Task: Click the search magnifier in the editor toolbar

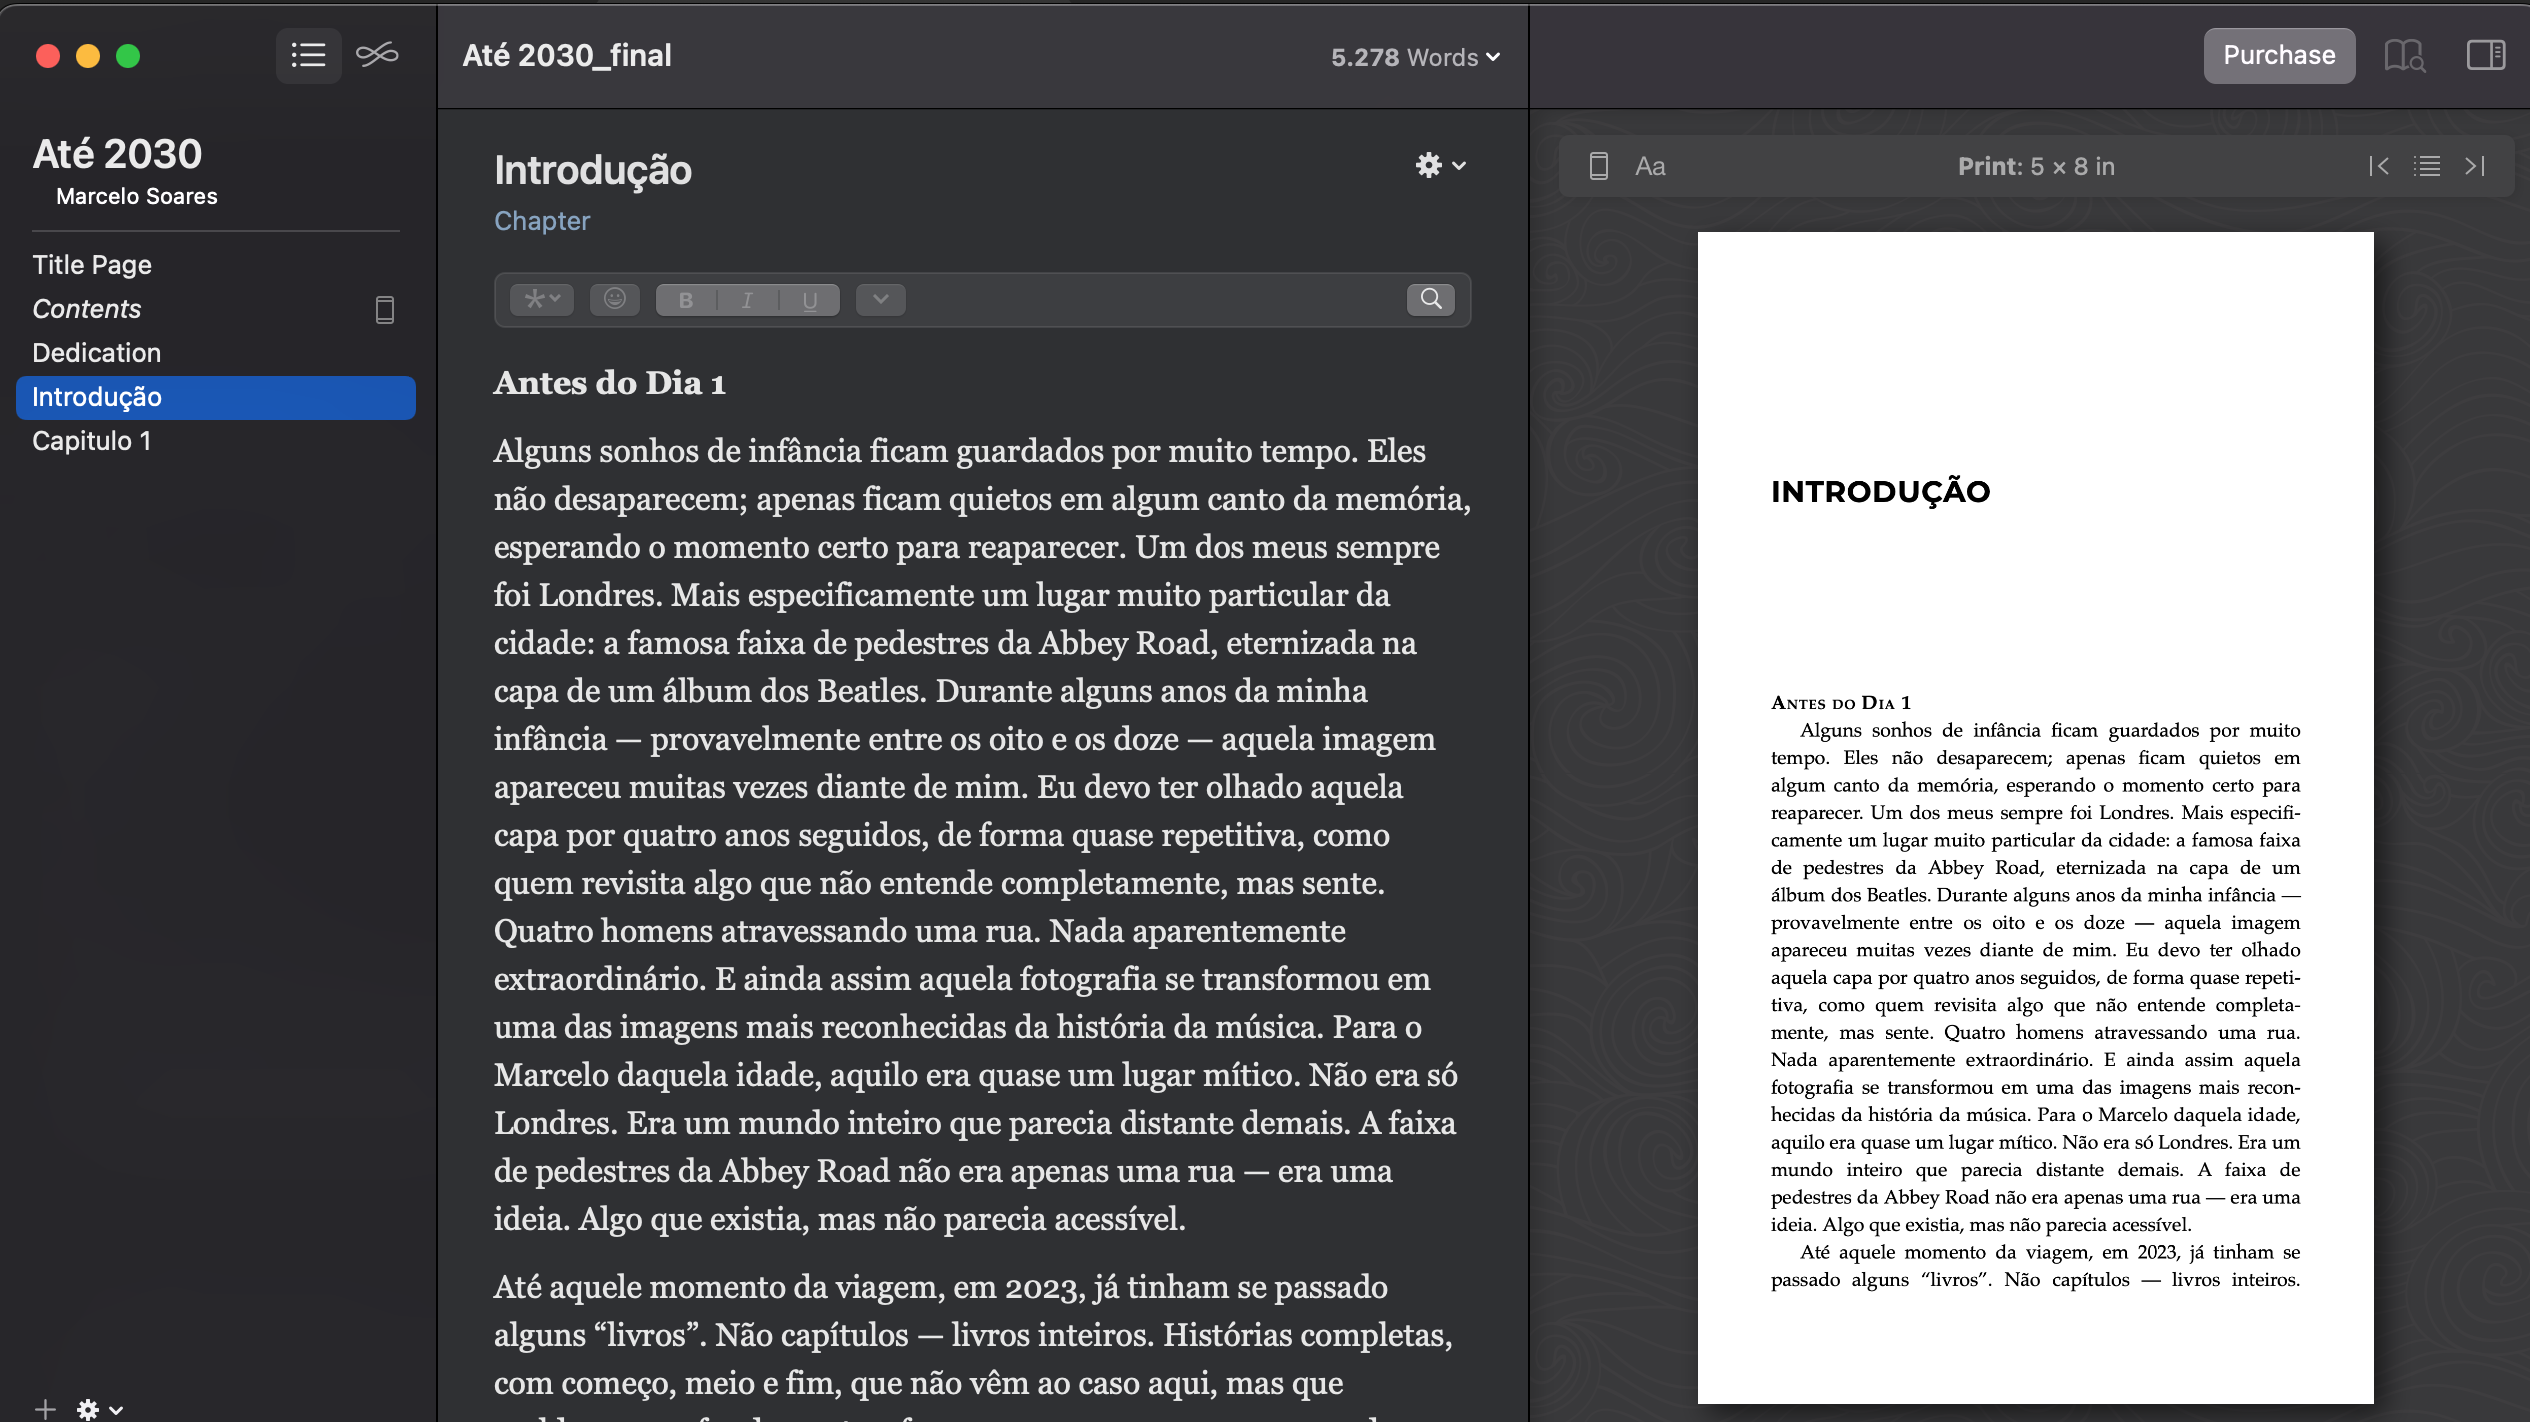Action: pyautogui.click(x=1430, y=299)
